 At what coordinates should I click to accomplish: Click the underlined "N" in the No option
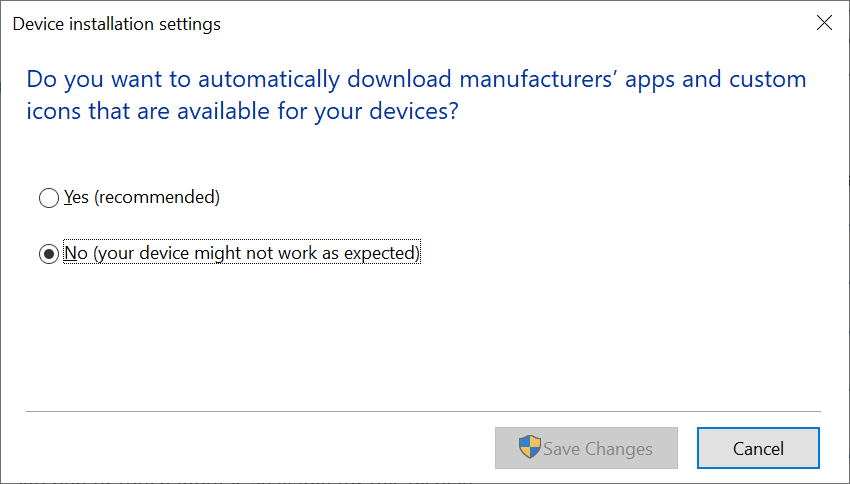70,253
